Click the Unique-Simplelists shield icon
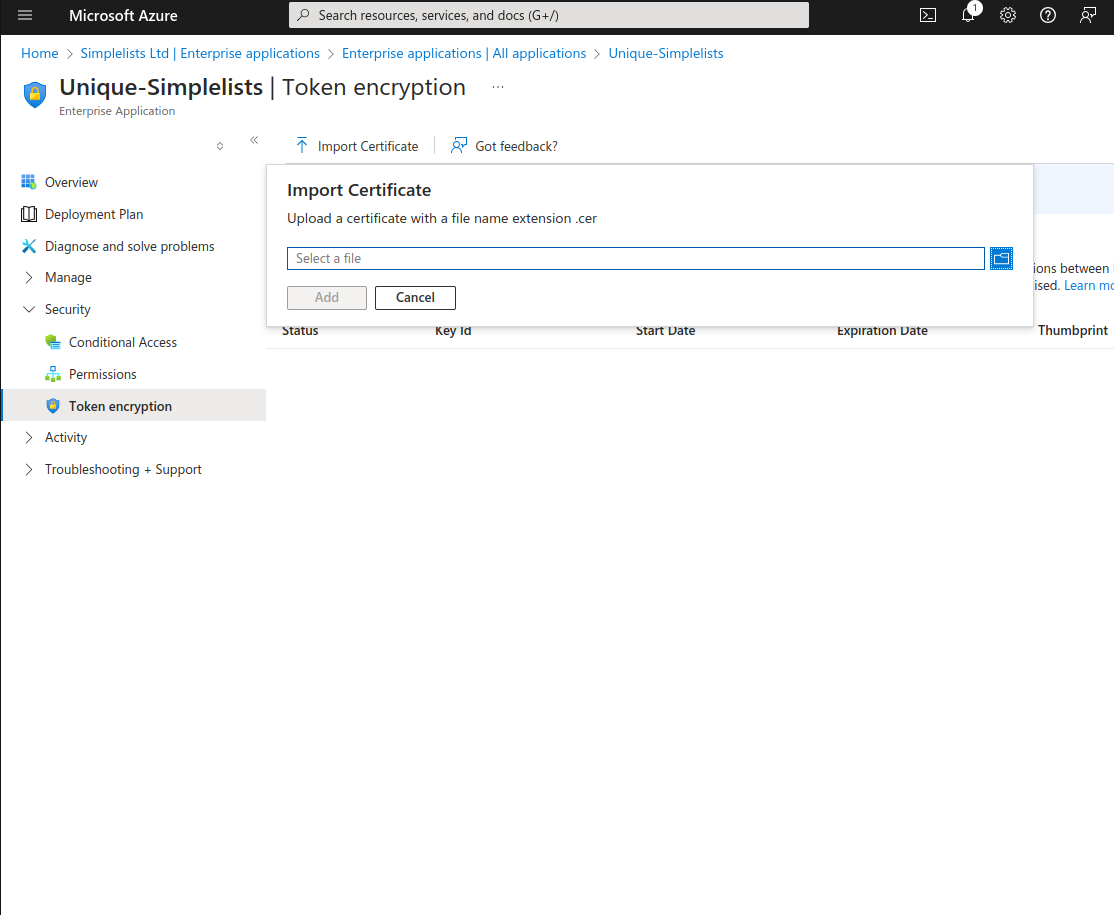The height and width of the screenshot is (915, 1114). click(x=35, y=94)
